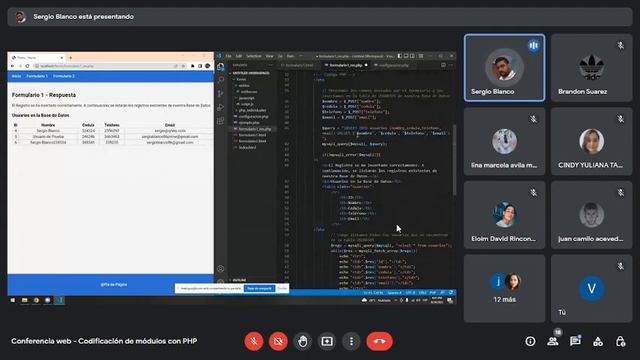This screenshot has height=360, width=640.
Task: Click the Formulario 2 nav link
Action: 64,76
